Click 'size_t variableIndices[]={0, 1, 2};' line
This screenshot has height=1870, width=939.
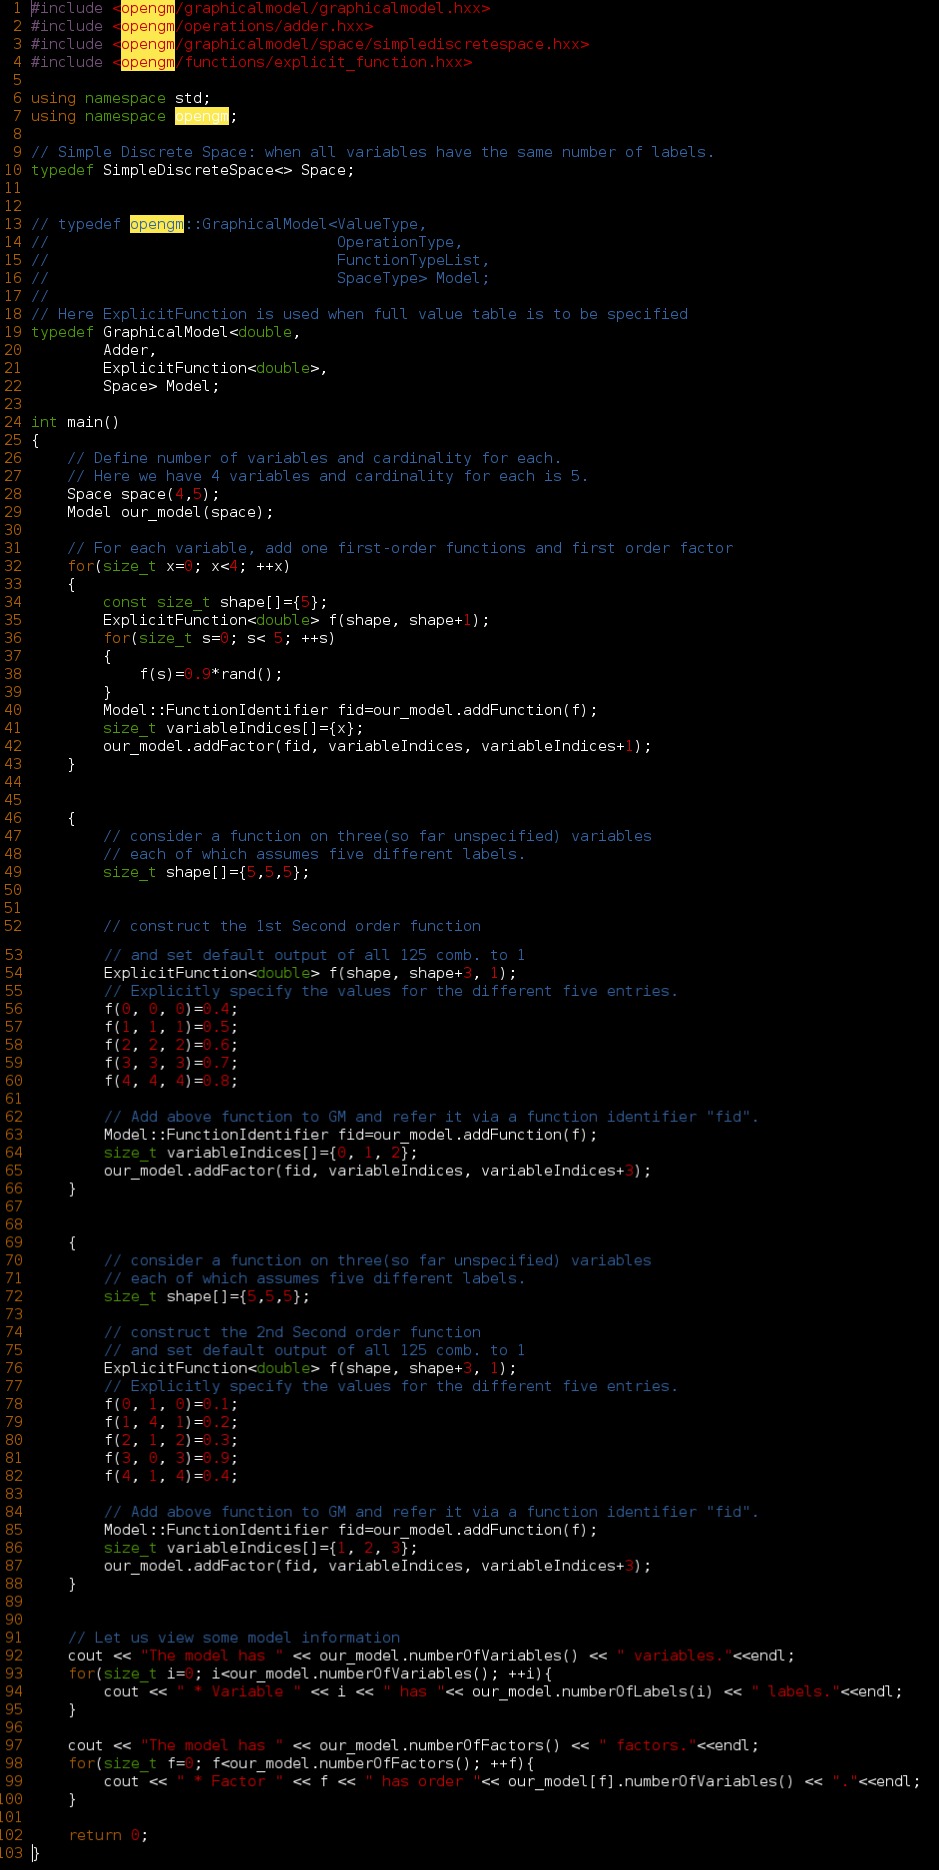260,1153
